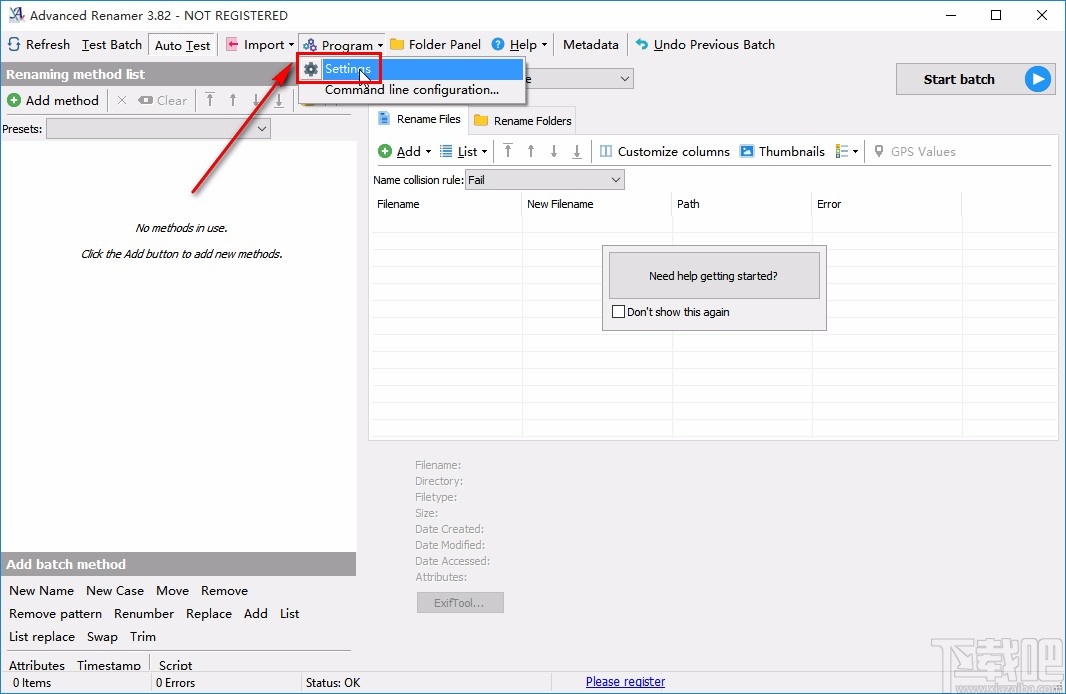Click the Path column header

coord(742,204)
